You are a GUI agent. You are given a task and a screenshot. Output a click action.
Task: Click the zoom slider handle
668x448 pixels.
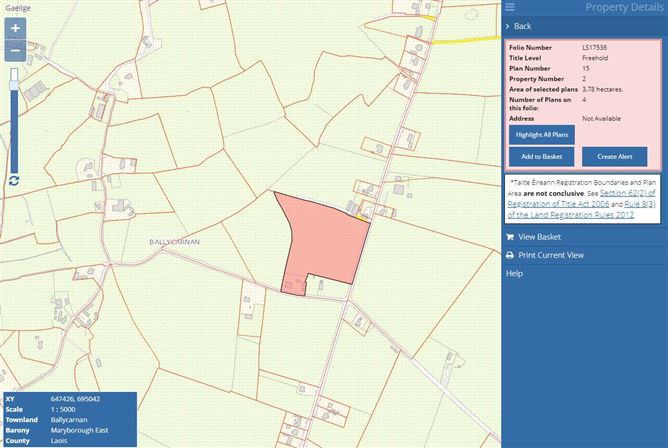click(x=14, y=85)
